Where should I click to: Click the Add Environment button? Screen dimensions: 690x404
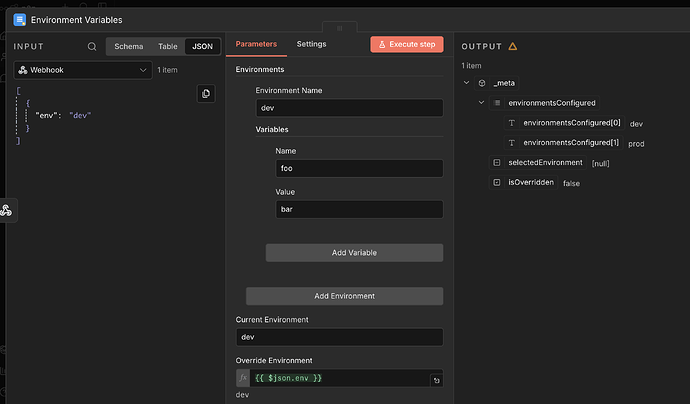(344, 296)
